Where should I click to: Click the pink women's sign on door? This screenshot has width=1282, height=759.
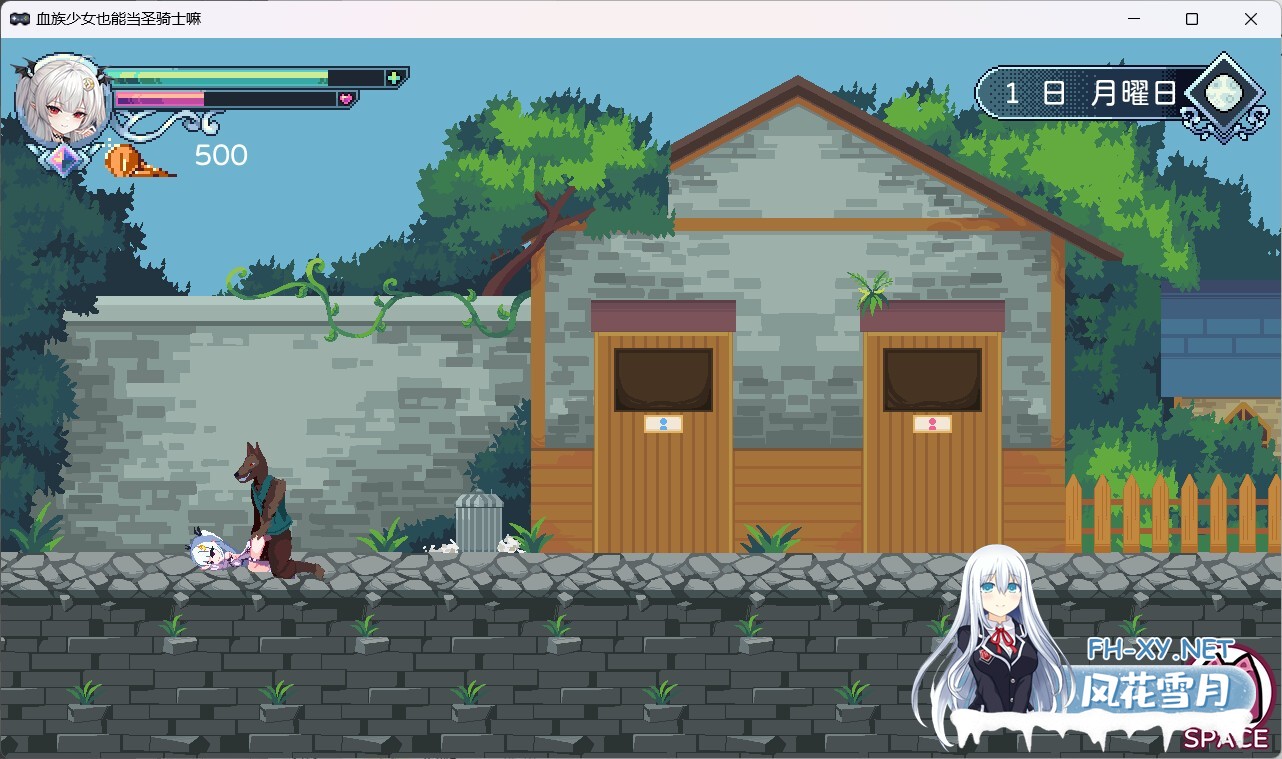932,424
